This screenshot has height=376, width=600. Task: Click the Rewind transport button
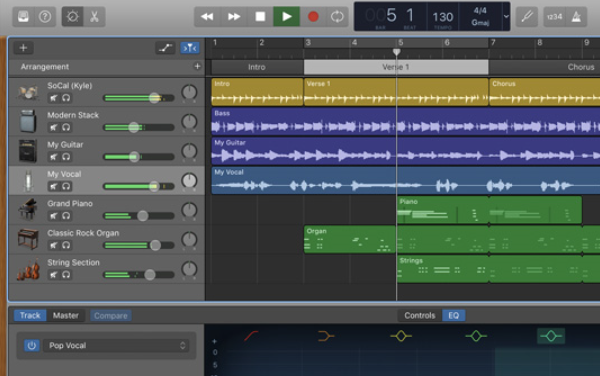pyautogui.click(x=207, y=16)
